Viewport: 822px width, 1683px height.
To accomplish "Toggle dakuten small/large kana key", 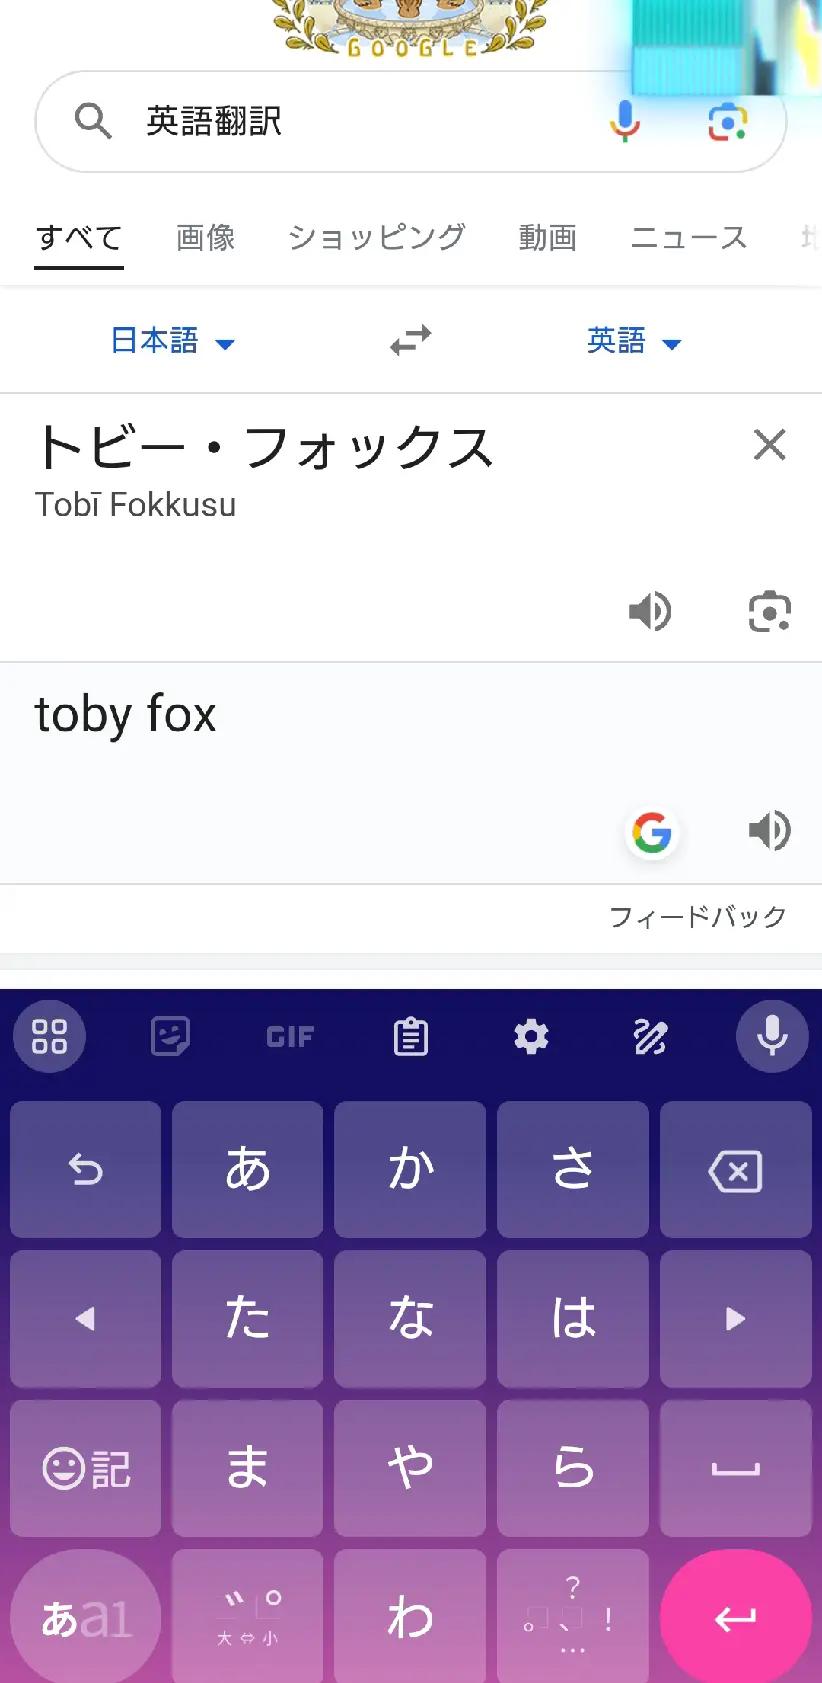I will click(x=247, y=1617).
